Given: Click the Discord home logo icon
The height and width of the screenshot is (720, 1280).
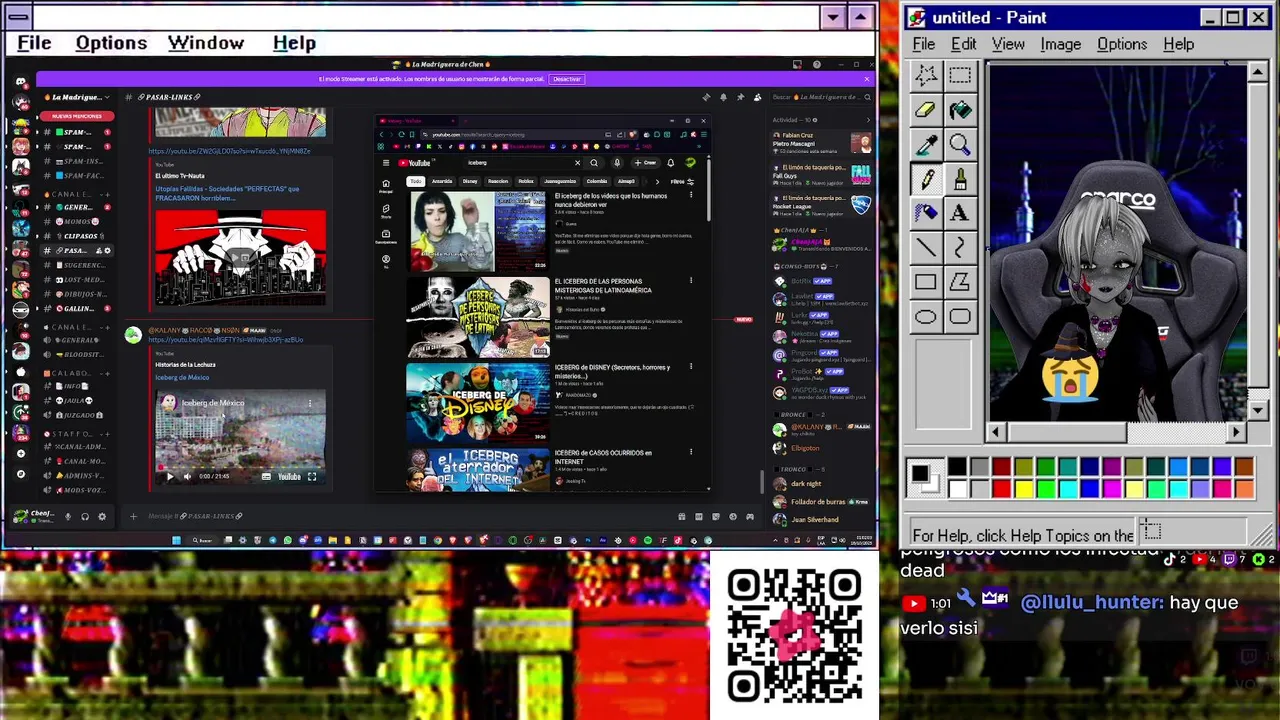Looking at the screenshot, I should point(20,81).
